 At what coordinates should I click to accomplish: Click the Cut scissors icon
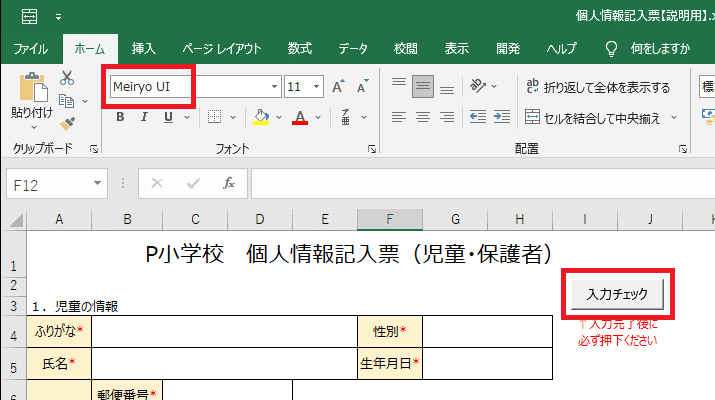[x=67, y=78]
